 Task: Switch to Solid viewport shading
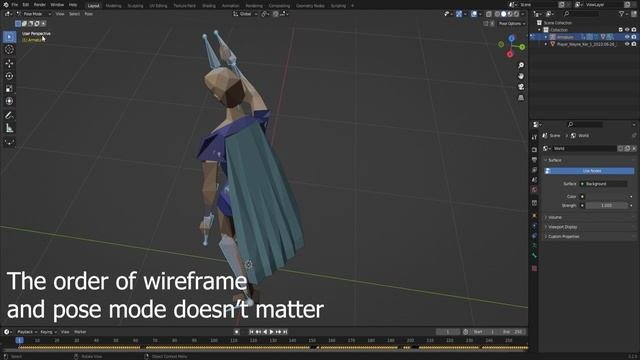click(503, 14)
